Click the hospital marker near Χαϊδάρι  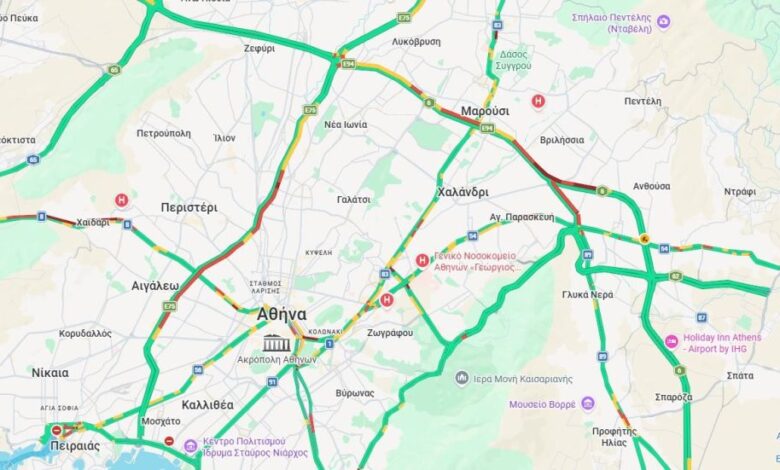click(121, 200)
